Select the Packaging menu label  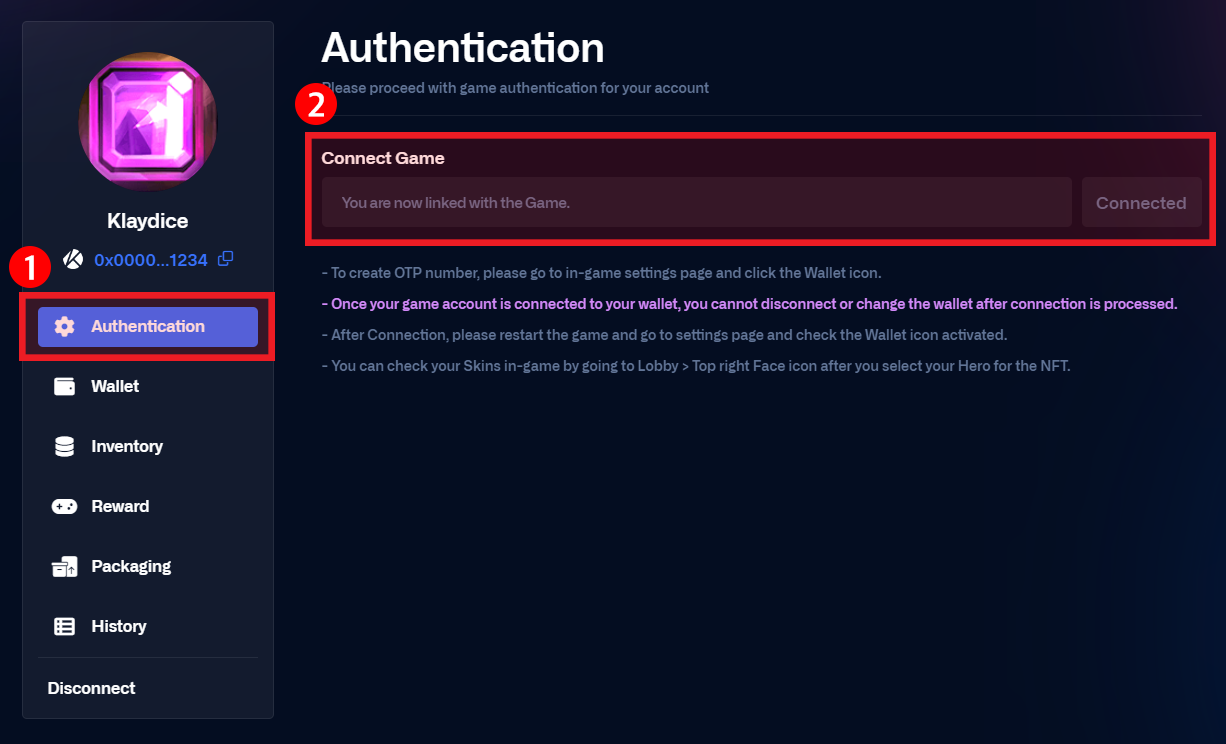click(131, 567)
